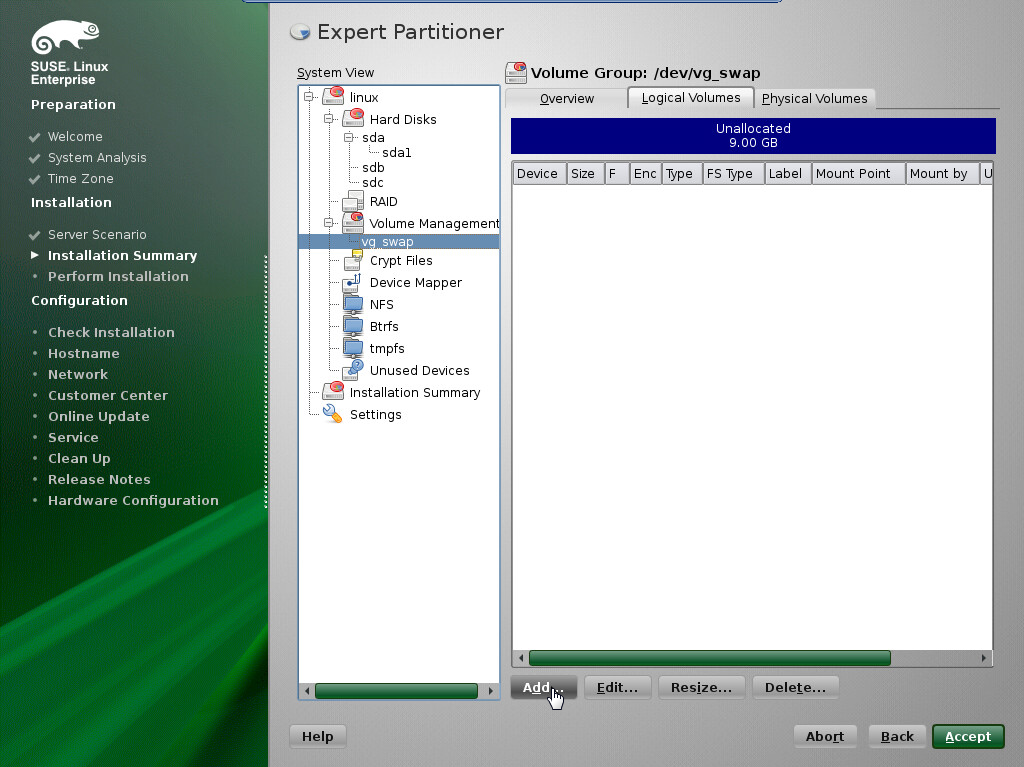Sort by the Size column
The height and width of the screenshot is (767, 1024).
click(585, 173)
